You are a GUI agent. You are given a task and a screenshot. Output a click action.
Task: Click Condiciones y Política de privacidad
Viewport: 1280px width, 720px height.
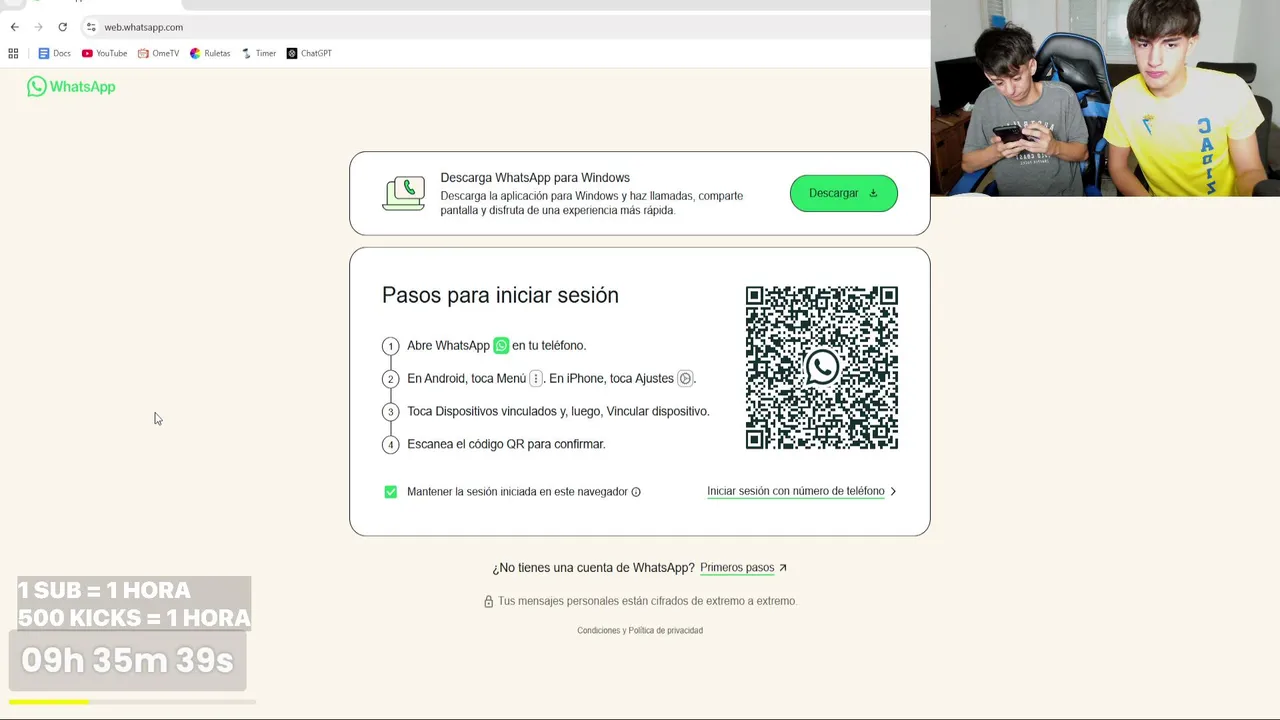point(640,631)
